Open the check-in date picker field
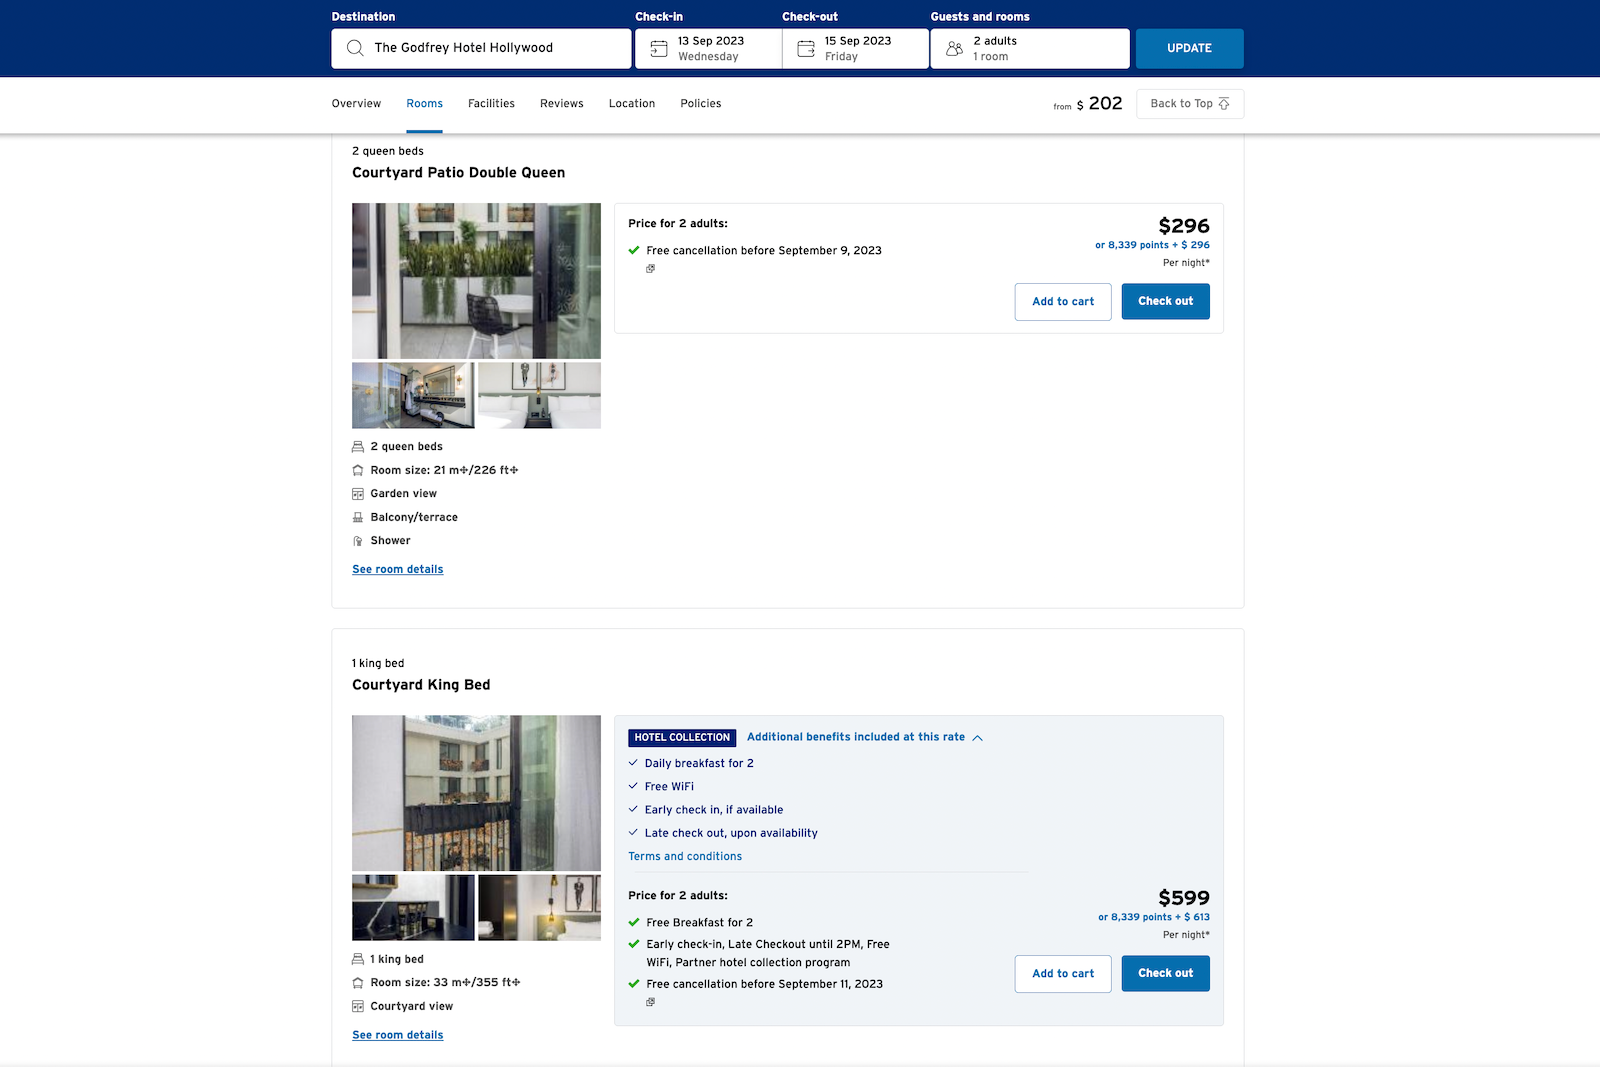The image size is (1600, 1067). [708, 48]
